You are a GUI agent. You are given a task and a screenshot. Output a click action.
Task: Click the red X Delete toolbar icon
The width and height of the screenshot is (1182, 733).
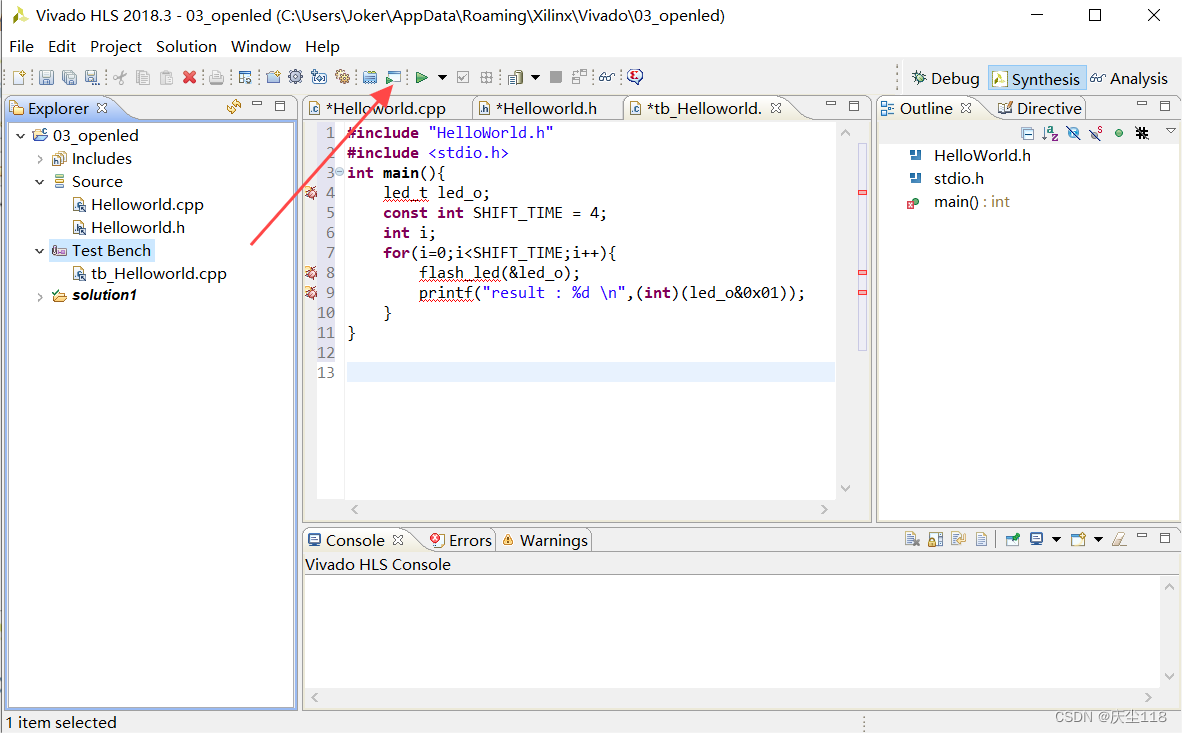pos(189,77)
